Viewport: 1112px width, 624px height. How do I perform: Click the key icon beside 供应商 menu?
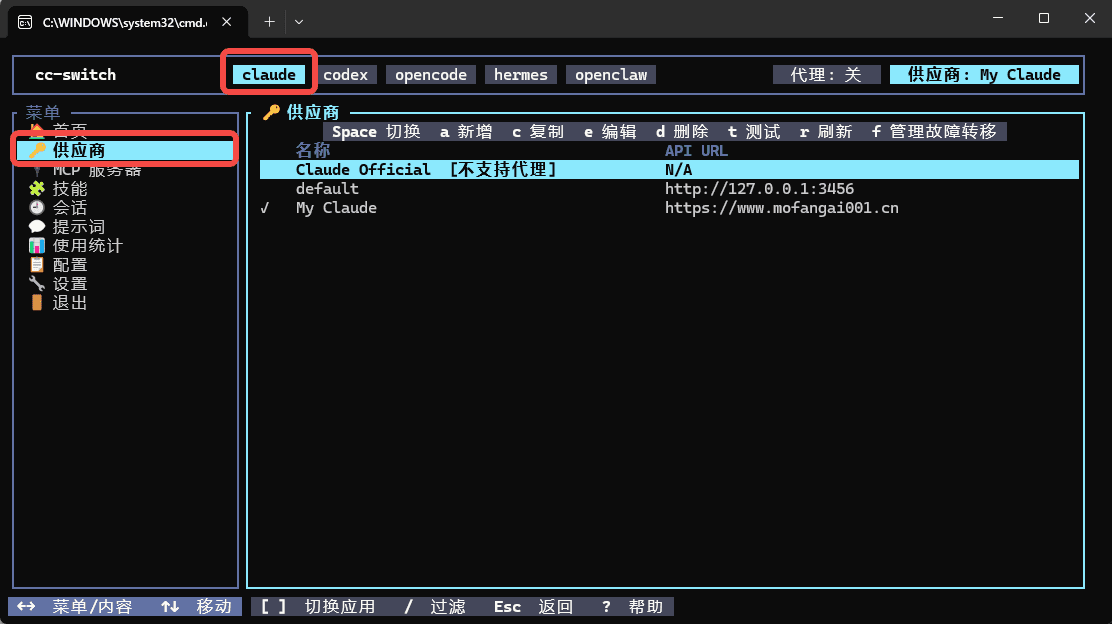[37, 150]
